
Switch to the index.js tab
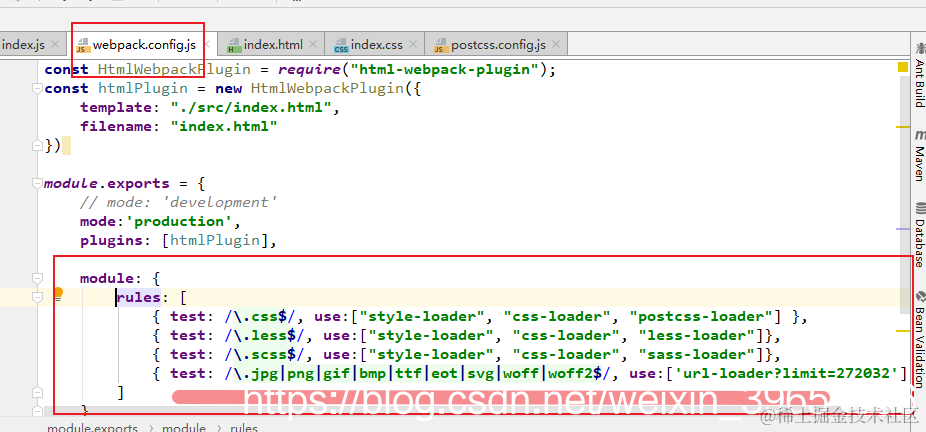pos(24,44)
